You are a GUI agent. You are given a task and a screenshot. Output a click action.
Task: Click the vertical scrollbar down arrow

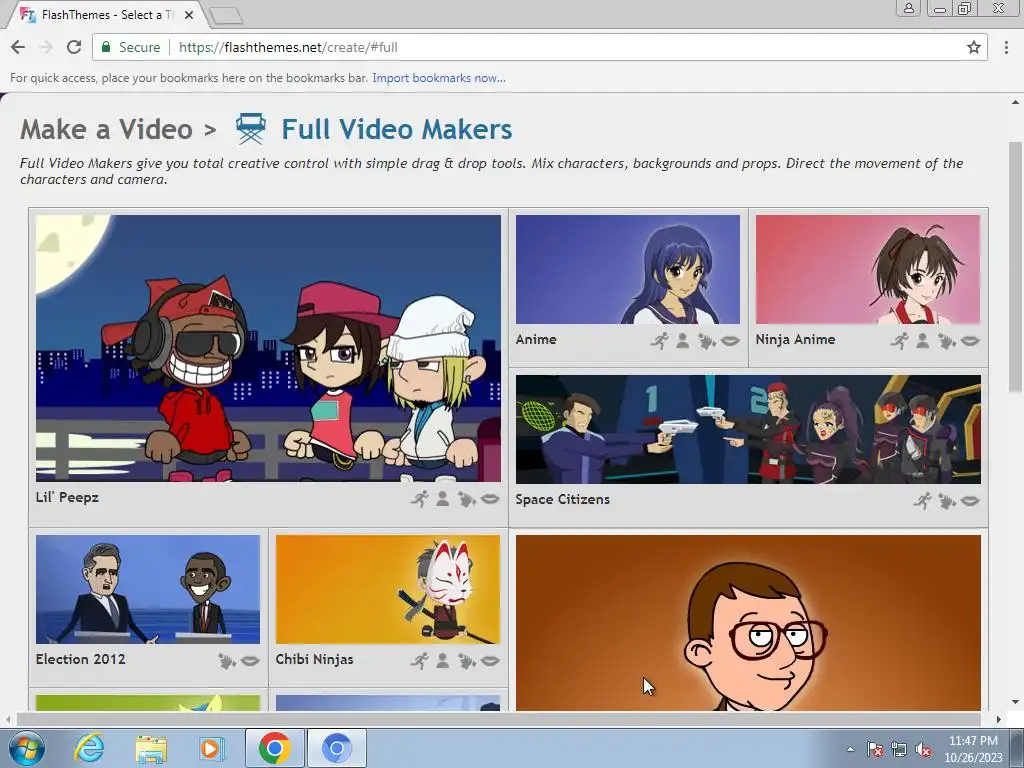pyautogui.click(x=1015, y=702)
